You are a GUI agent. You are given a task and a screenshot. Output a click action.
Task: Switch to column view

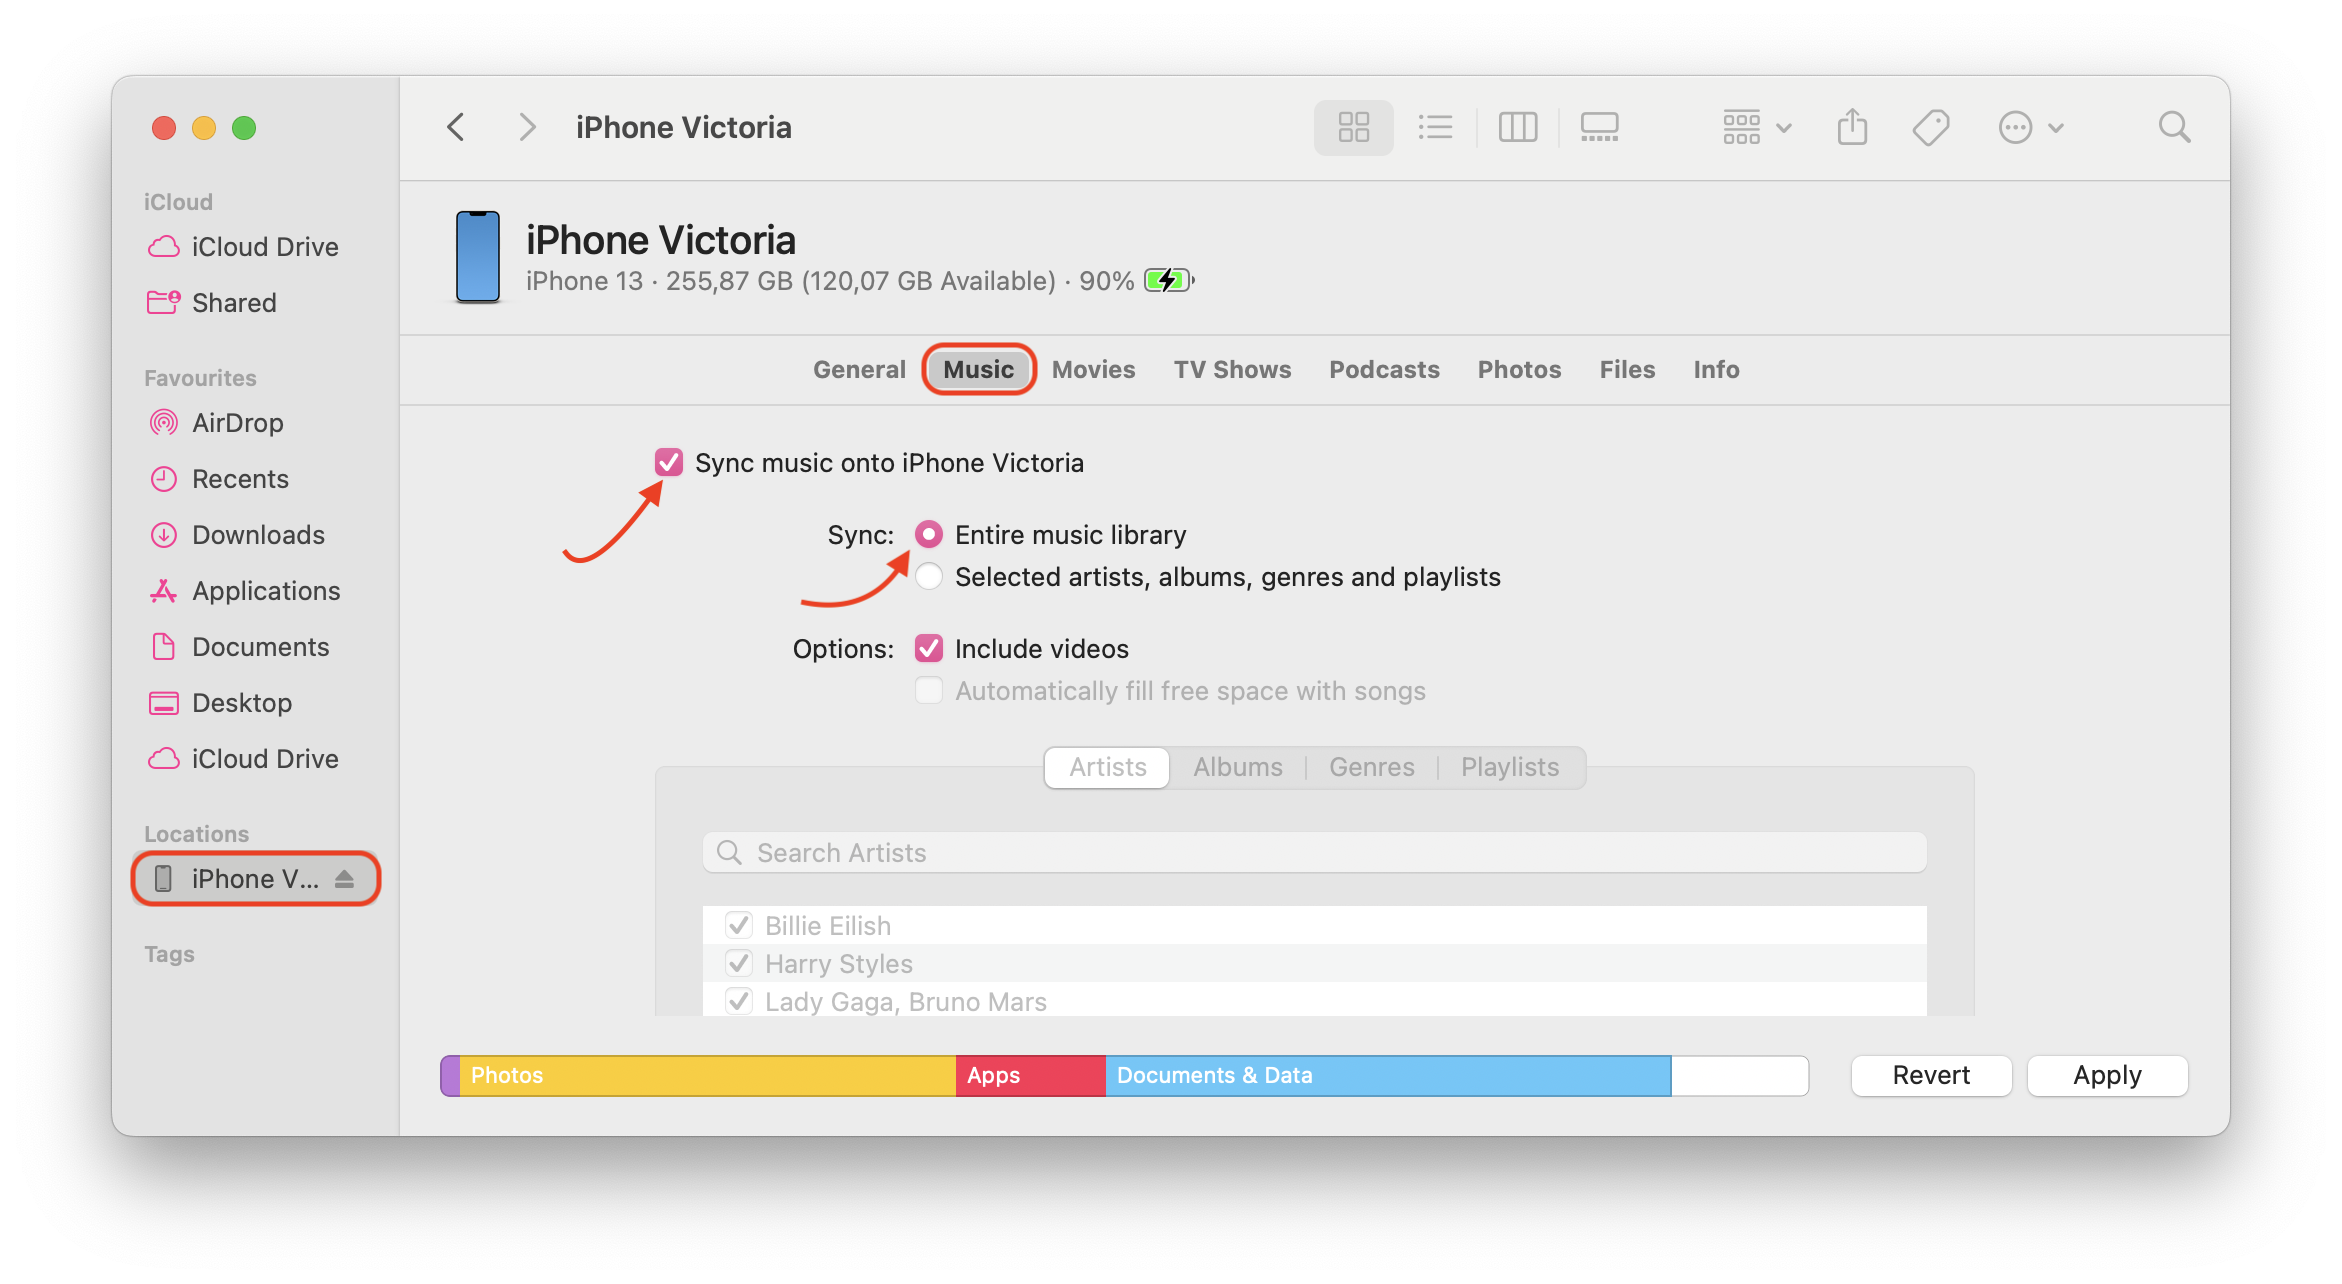[x=1517, y=127]
